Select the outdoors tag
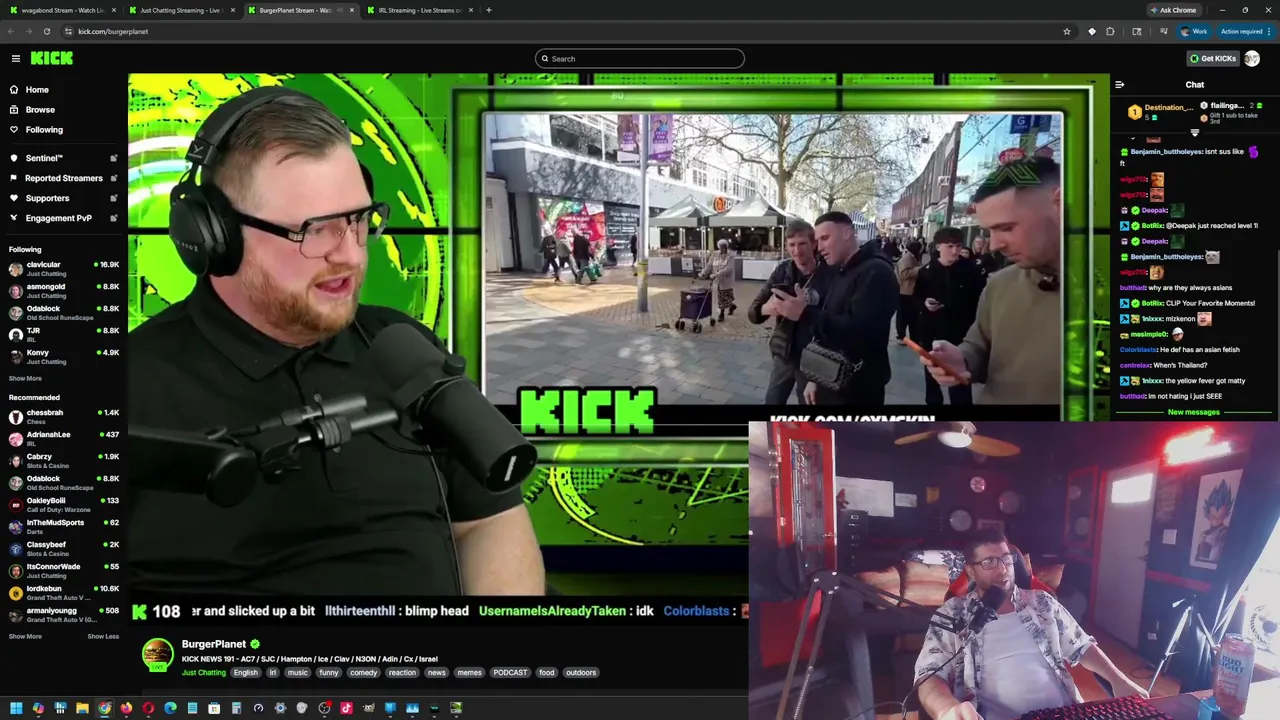The image size is (1280, 720). 581,673
